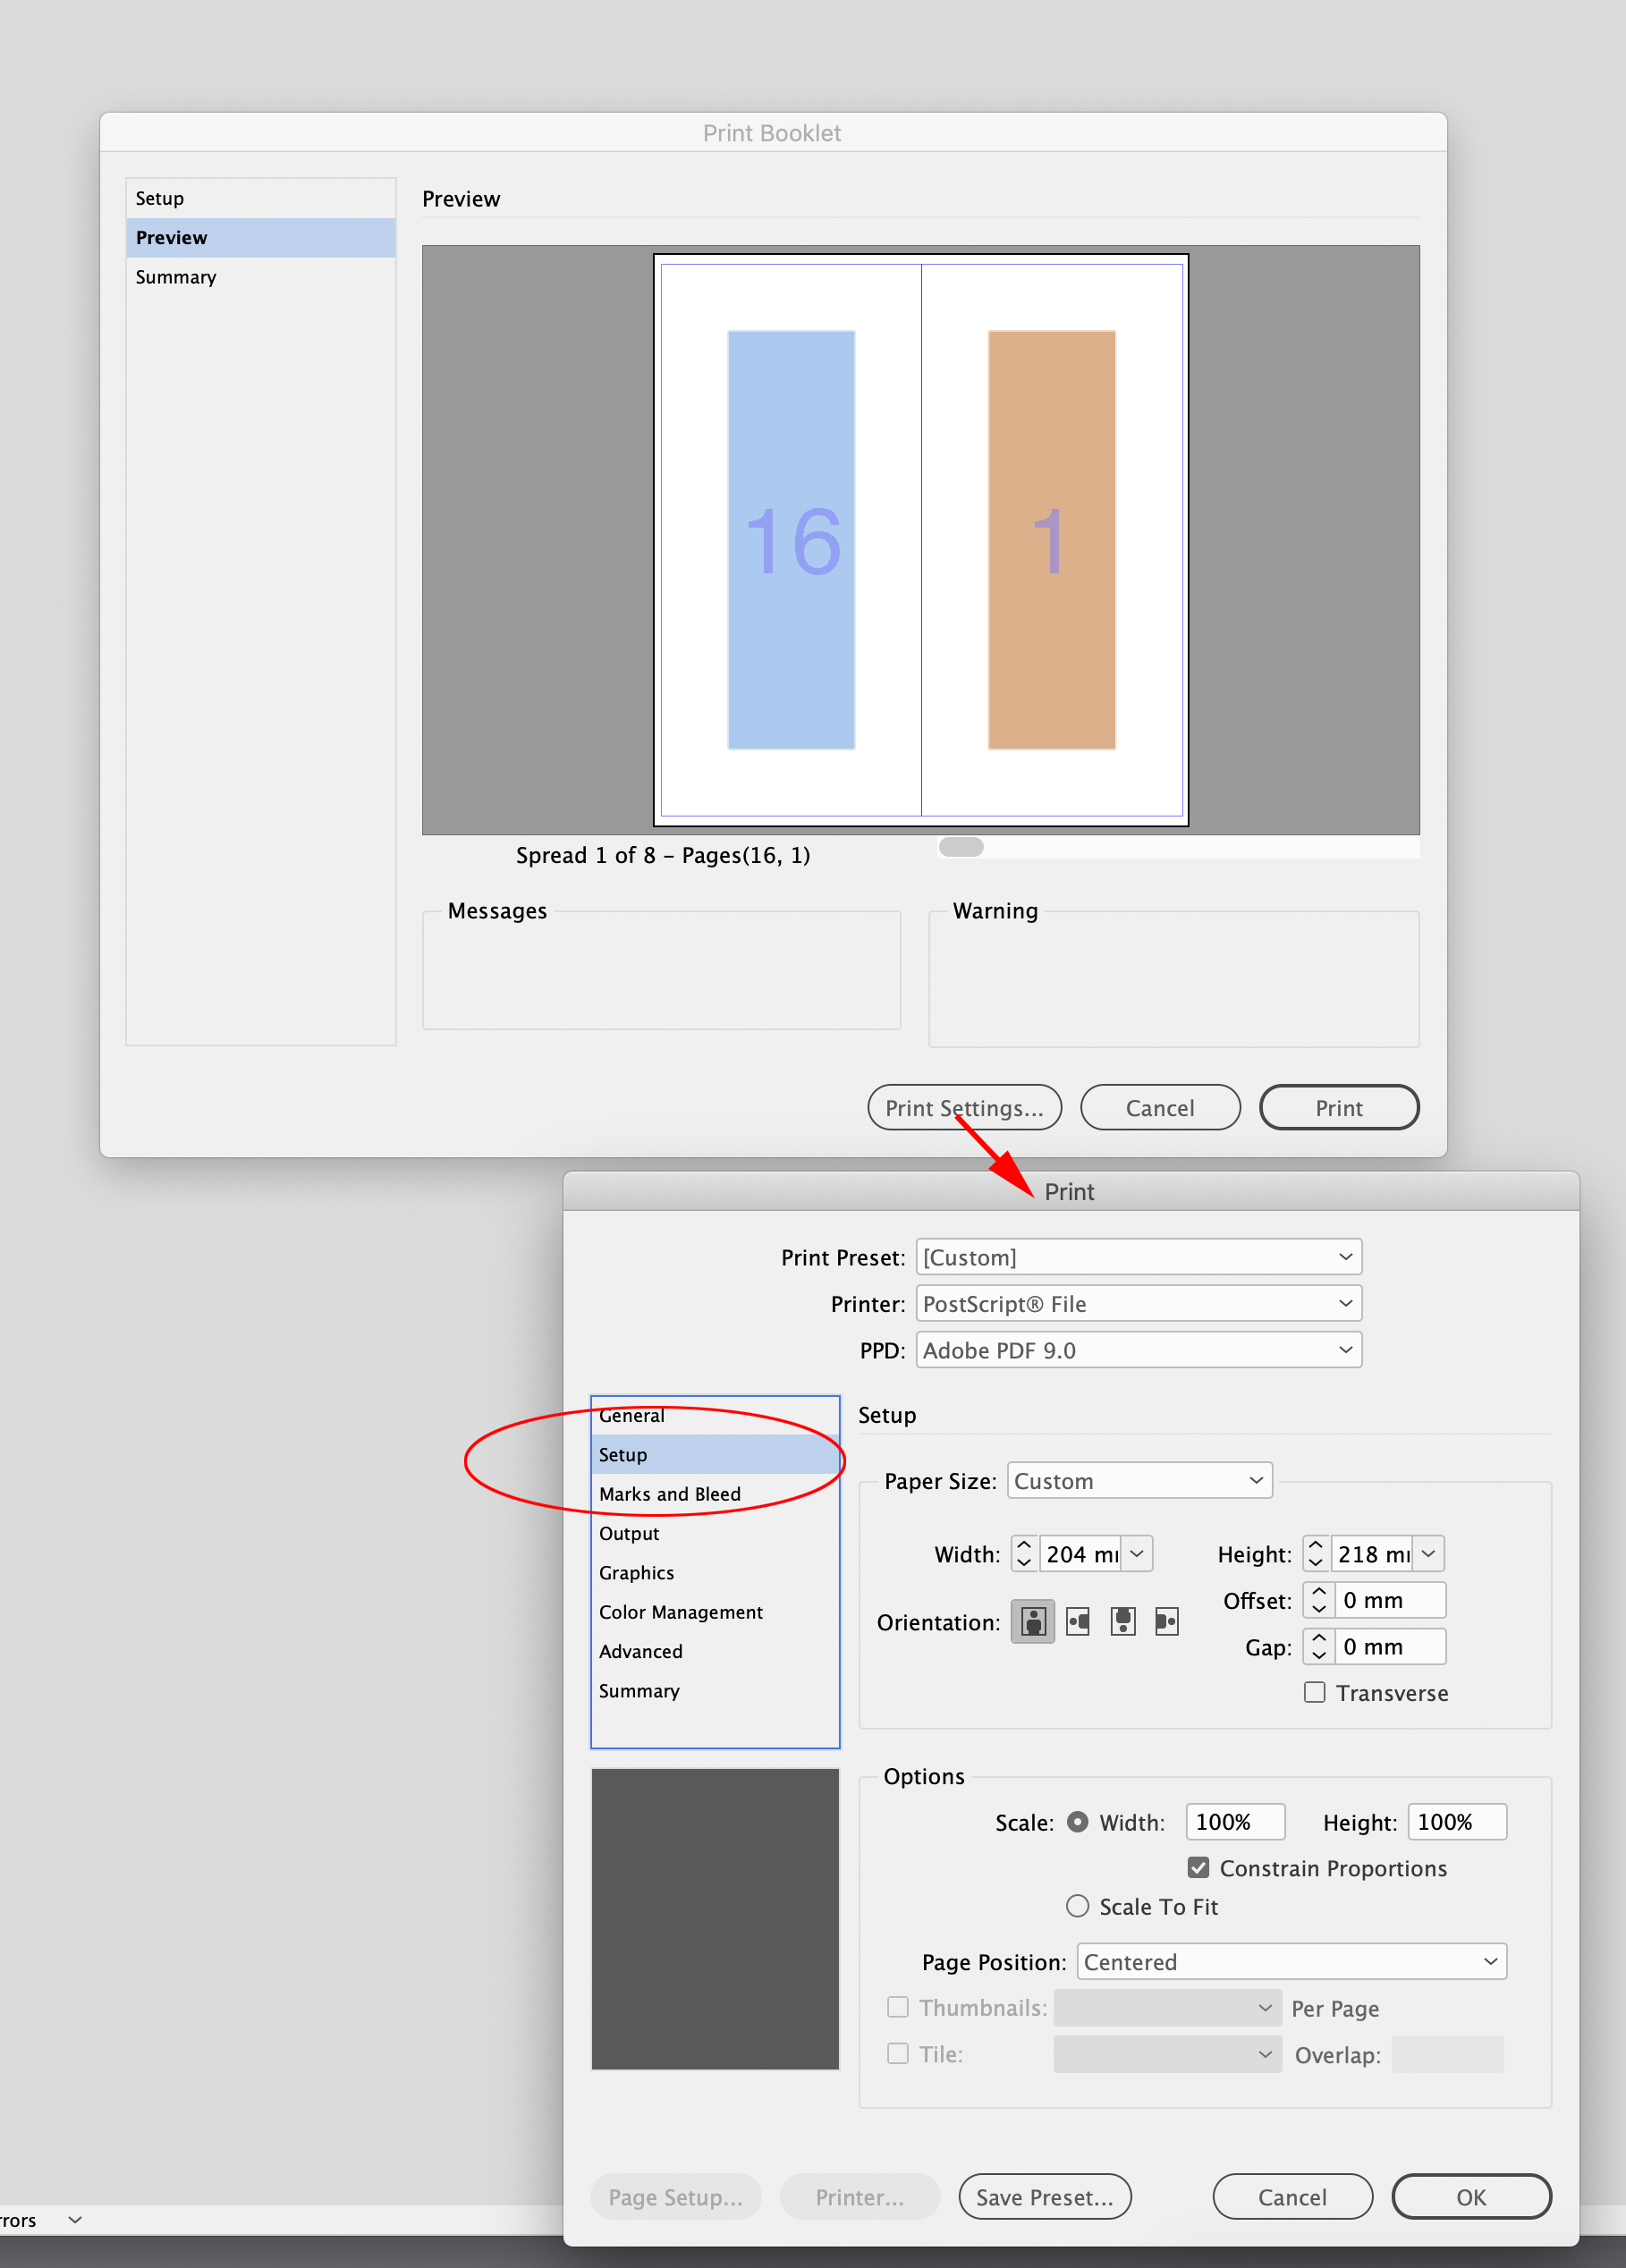This screenshot has height=2268, width=1626.
Task: Click the Width scale percentage field
Action: pos(1235,1821)
